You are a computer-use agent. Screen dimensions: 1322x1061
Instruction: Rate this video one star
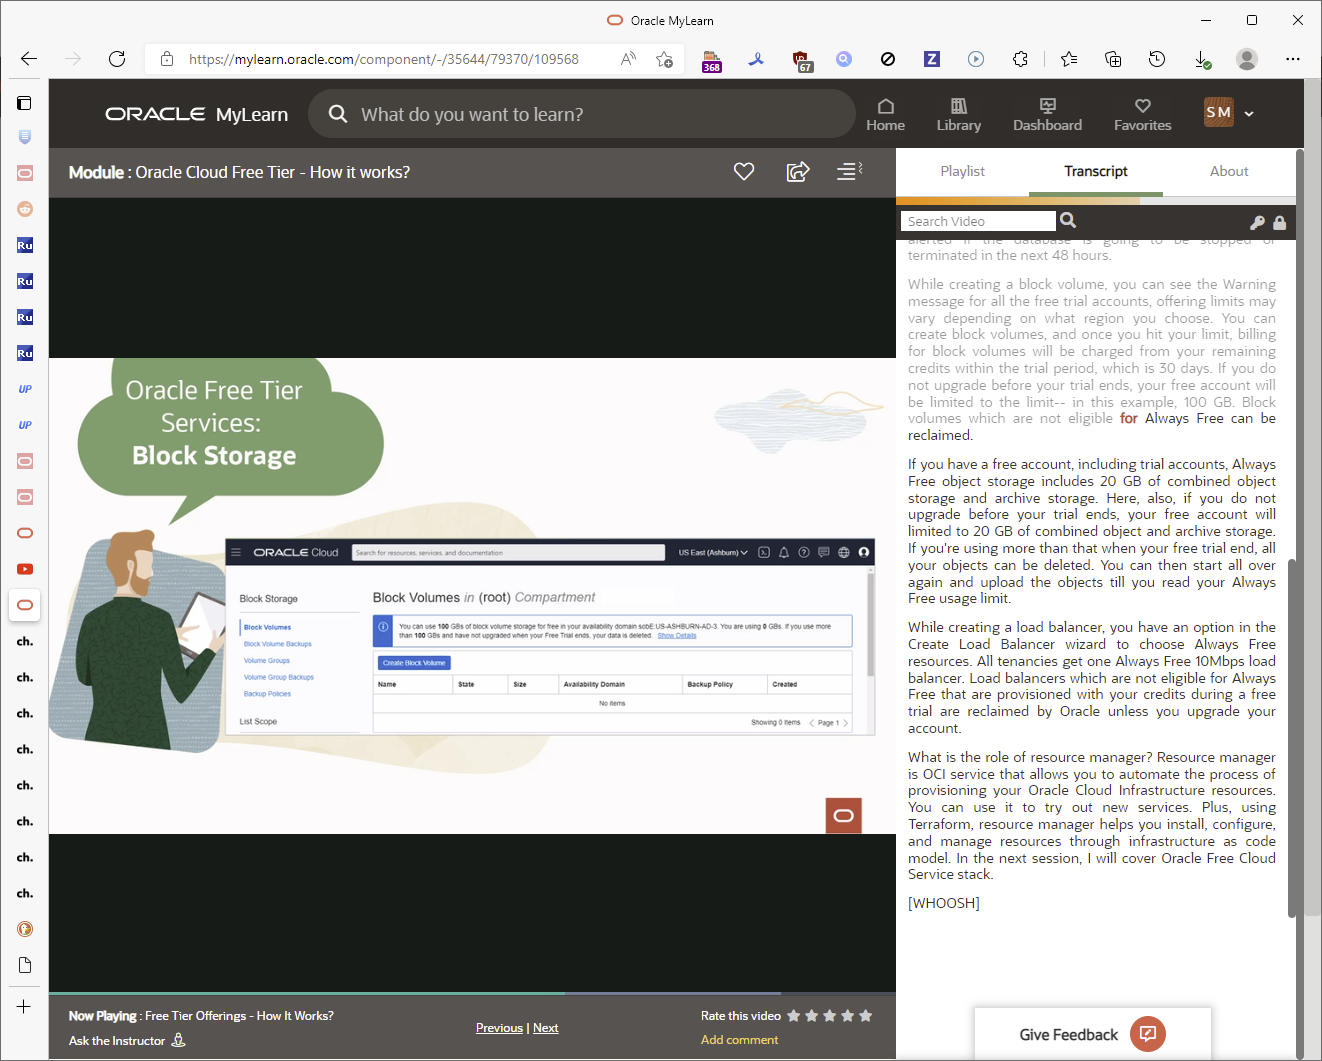[x=794, y=1016]
